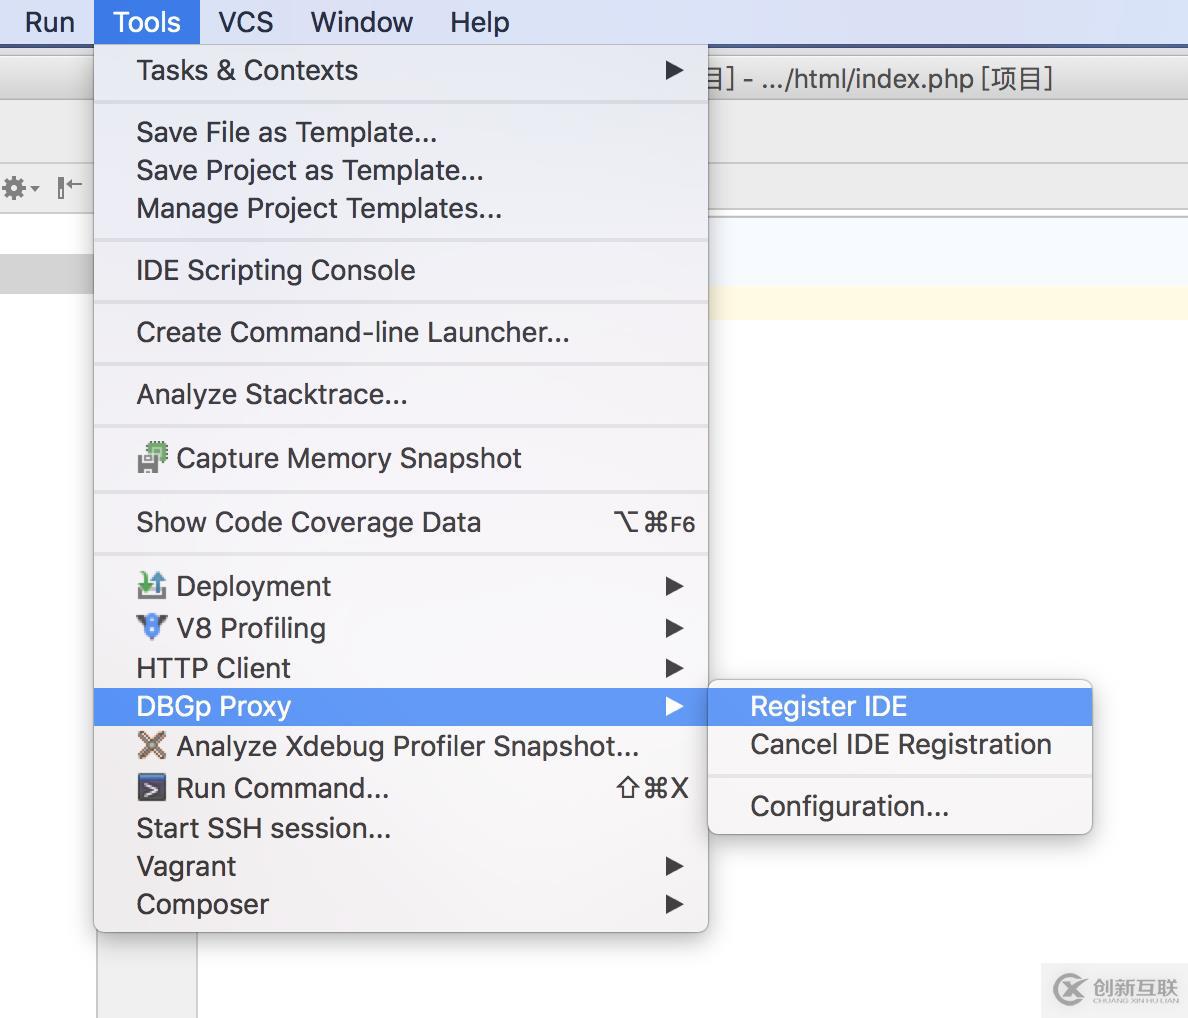Click the Capture Memory Snapshot icon
The image size is (1188, 1018).
click(152, 457)
